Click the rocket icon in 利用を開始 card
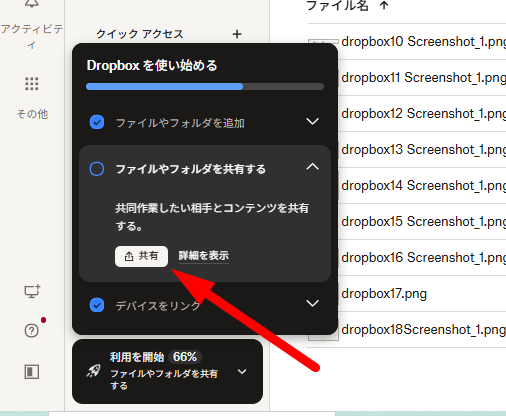This screenshot has height=416, width=506. coord(93,371)
